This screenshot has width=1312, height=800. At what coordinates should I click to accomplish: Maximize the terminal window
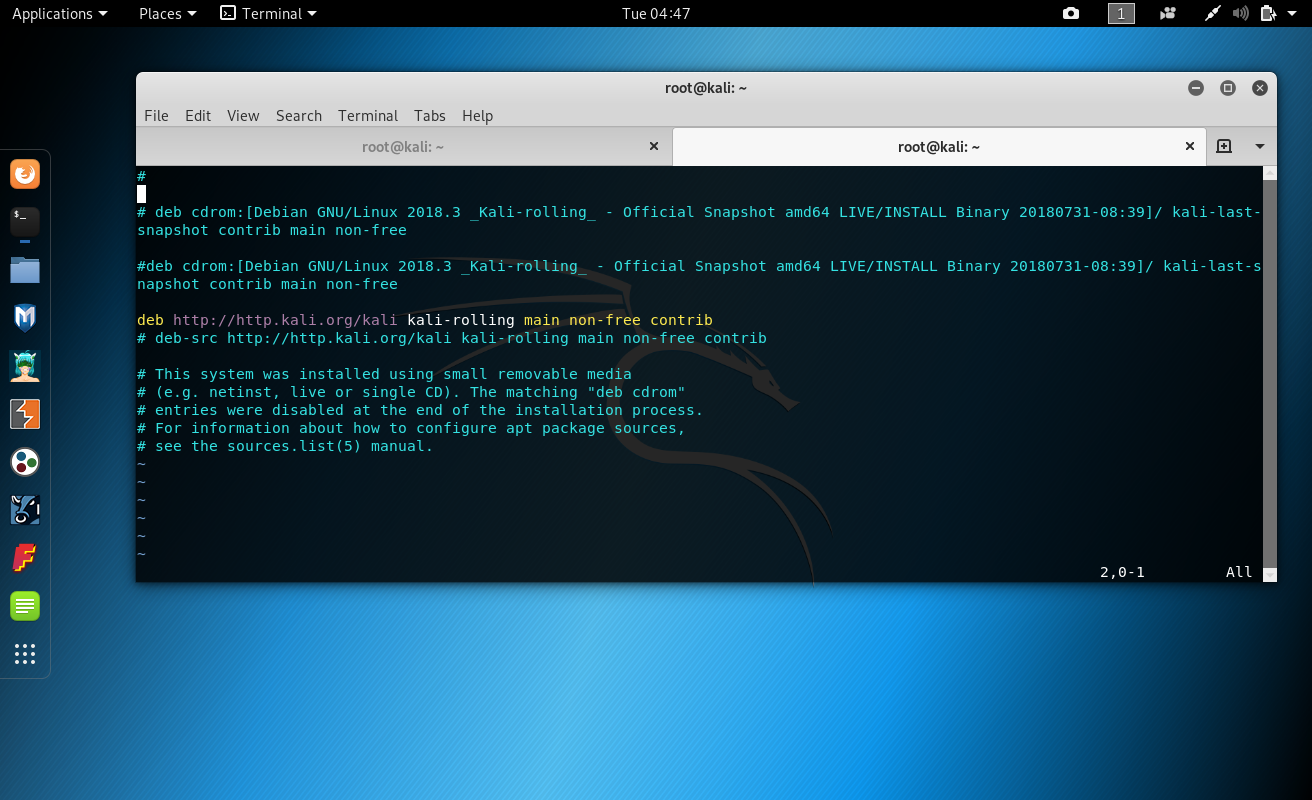pos(1228,88)
